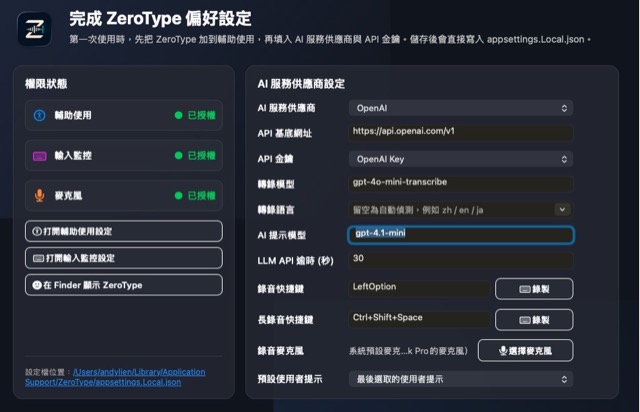Click the orange microphone icon beside 麥克風

click(x=40, y=196)
